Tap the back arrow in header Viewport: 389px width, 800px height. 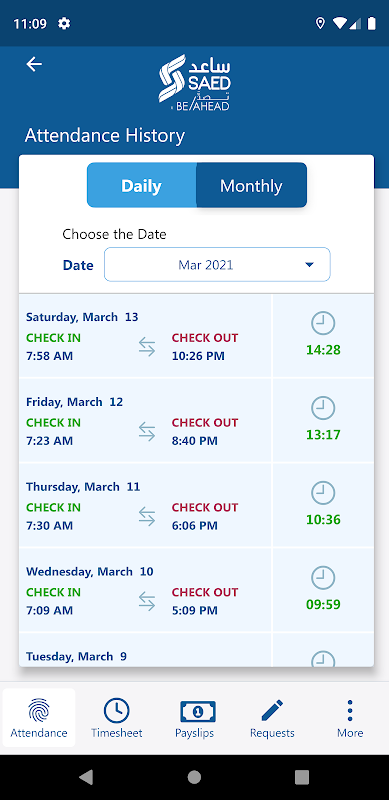point(34,64)
